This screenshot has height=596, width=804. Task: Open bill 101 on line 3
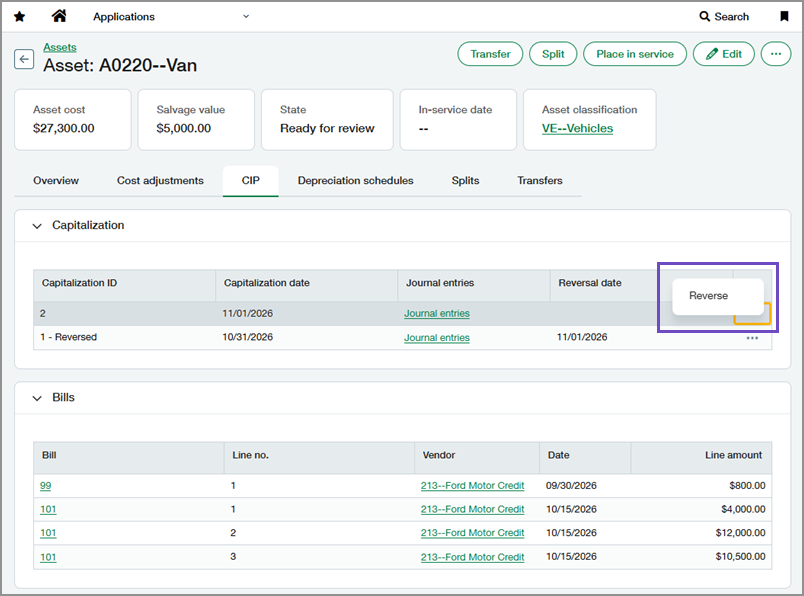click(x=48, y=557)
